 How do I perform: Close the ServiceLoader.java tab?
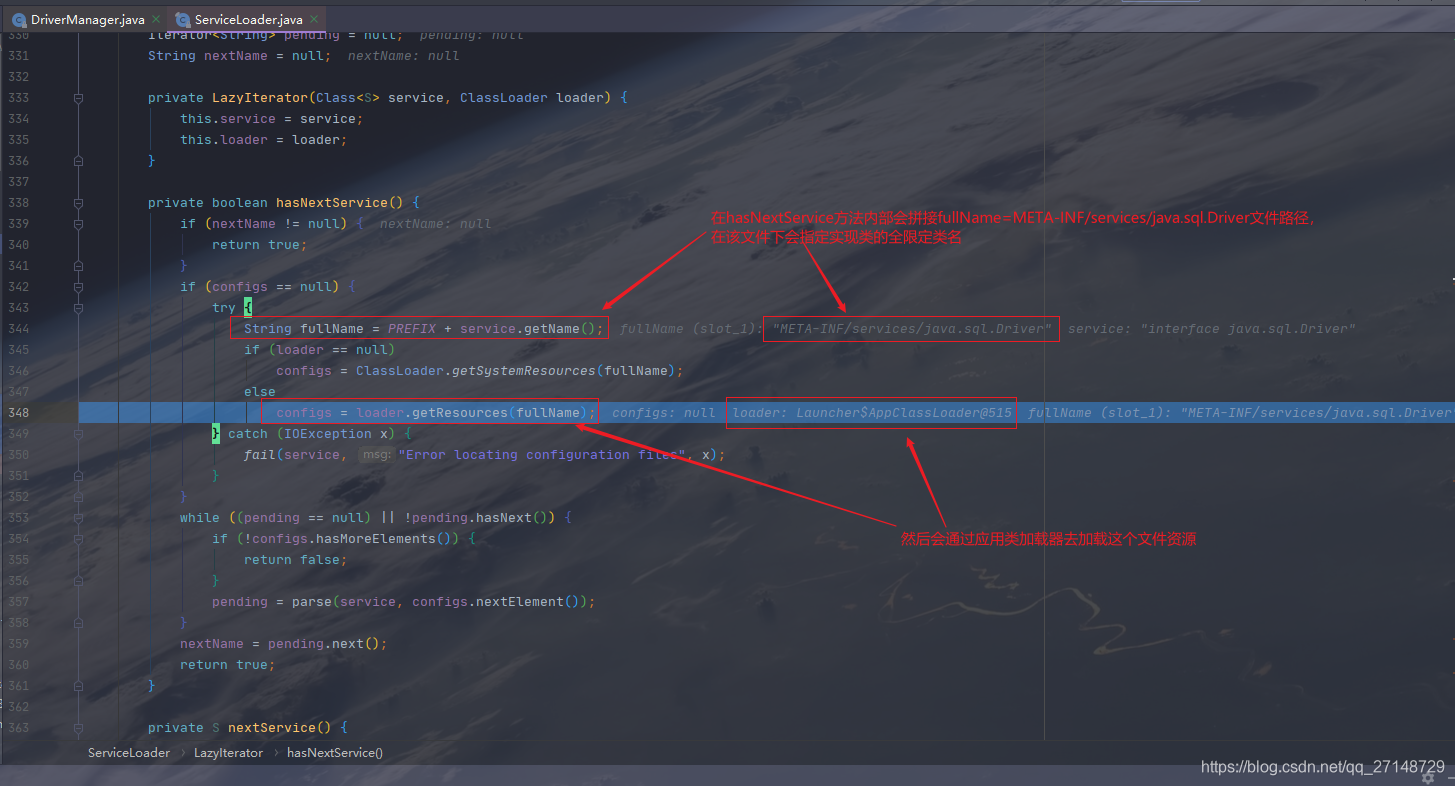coord(314,19)
